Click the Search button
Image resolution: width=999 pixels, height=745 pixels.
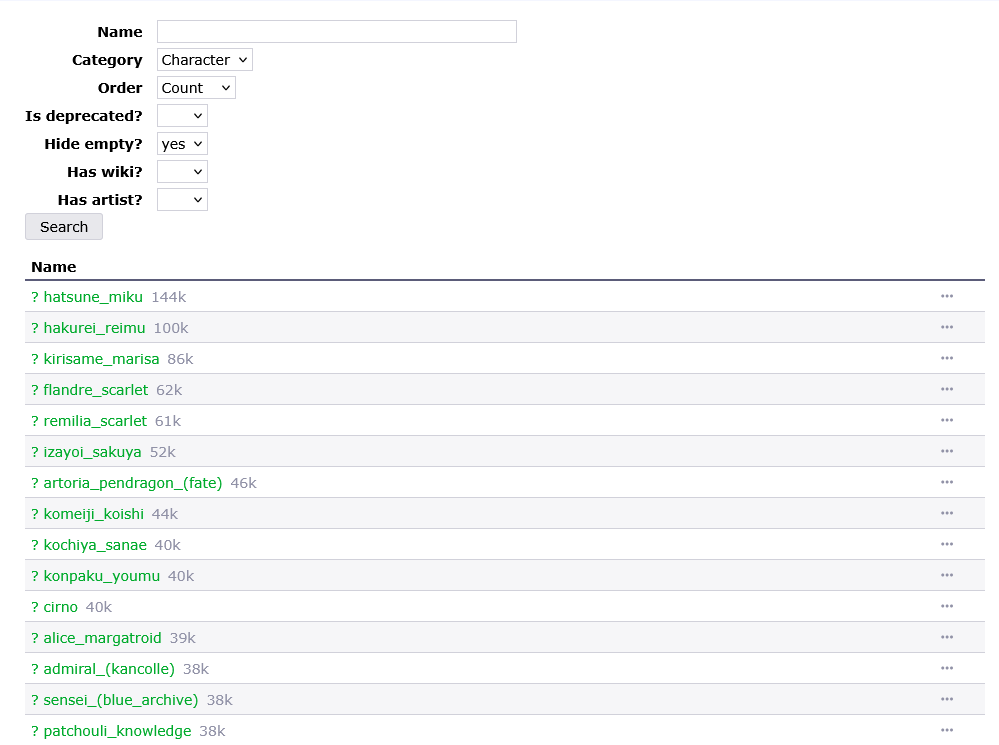(64, 227)
